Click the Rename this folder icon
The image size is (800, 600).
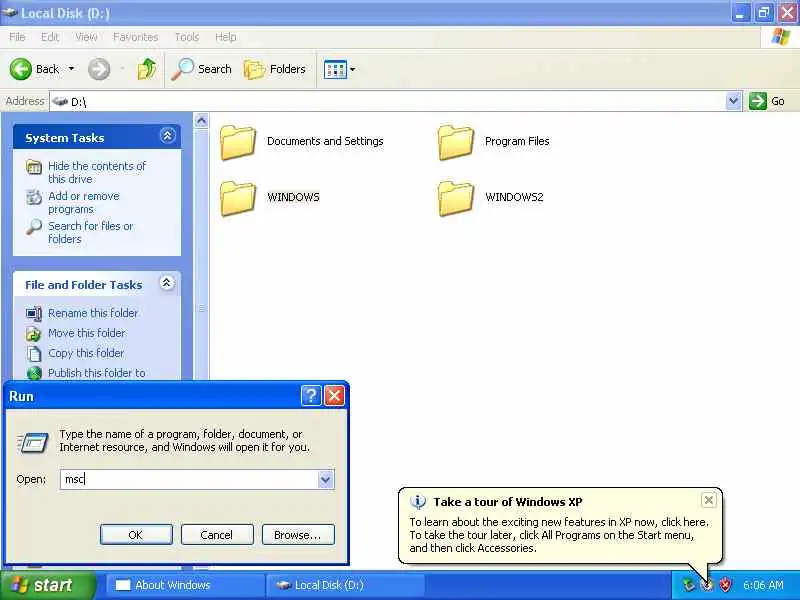[x=34, y=313]
